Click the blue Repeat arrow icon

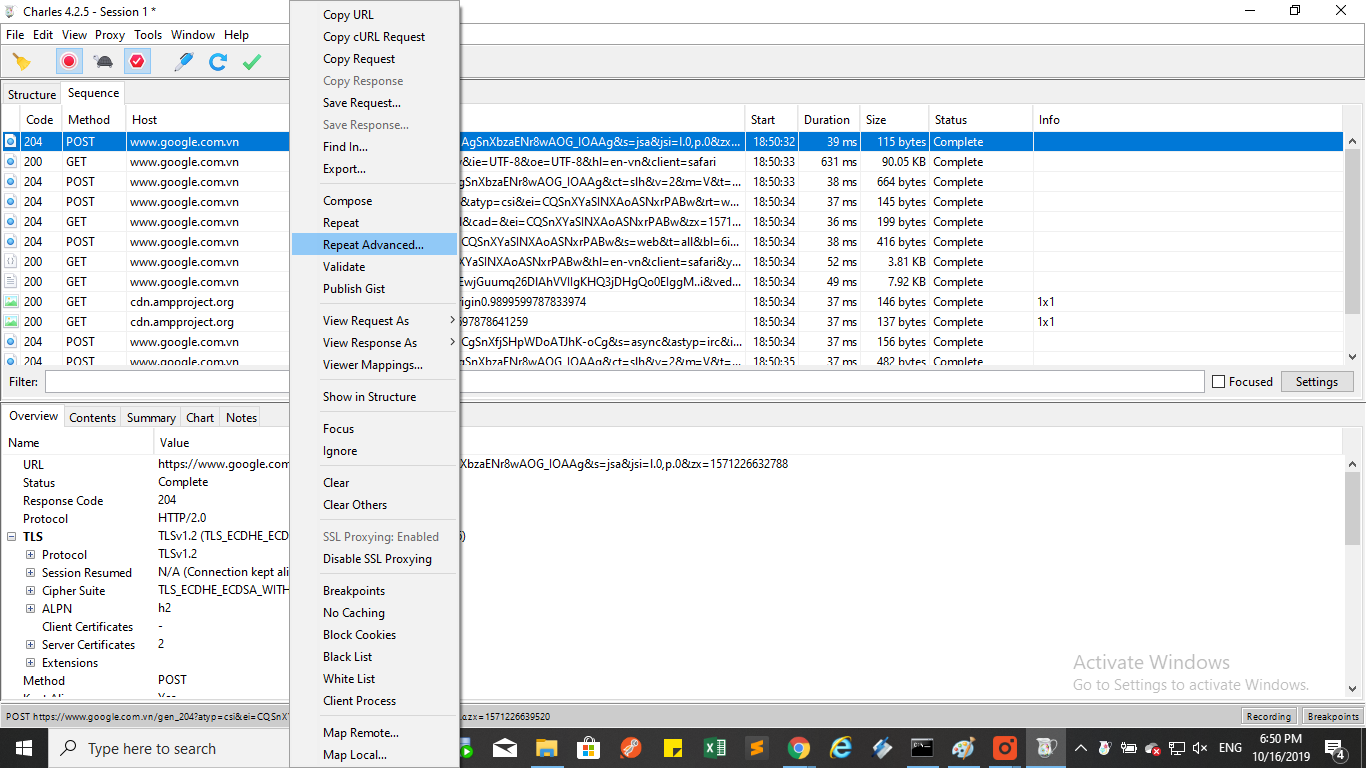tap(217, 62)
